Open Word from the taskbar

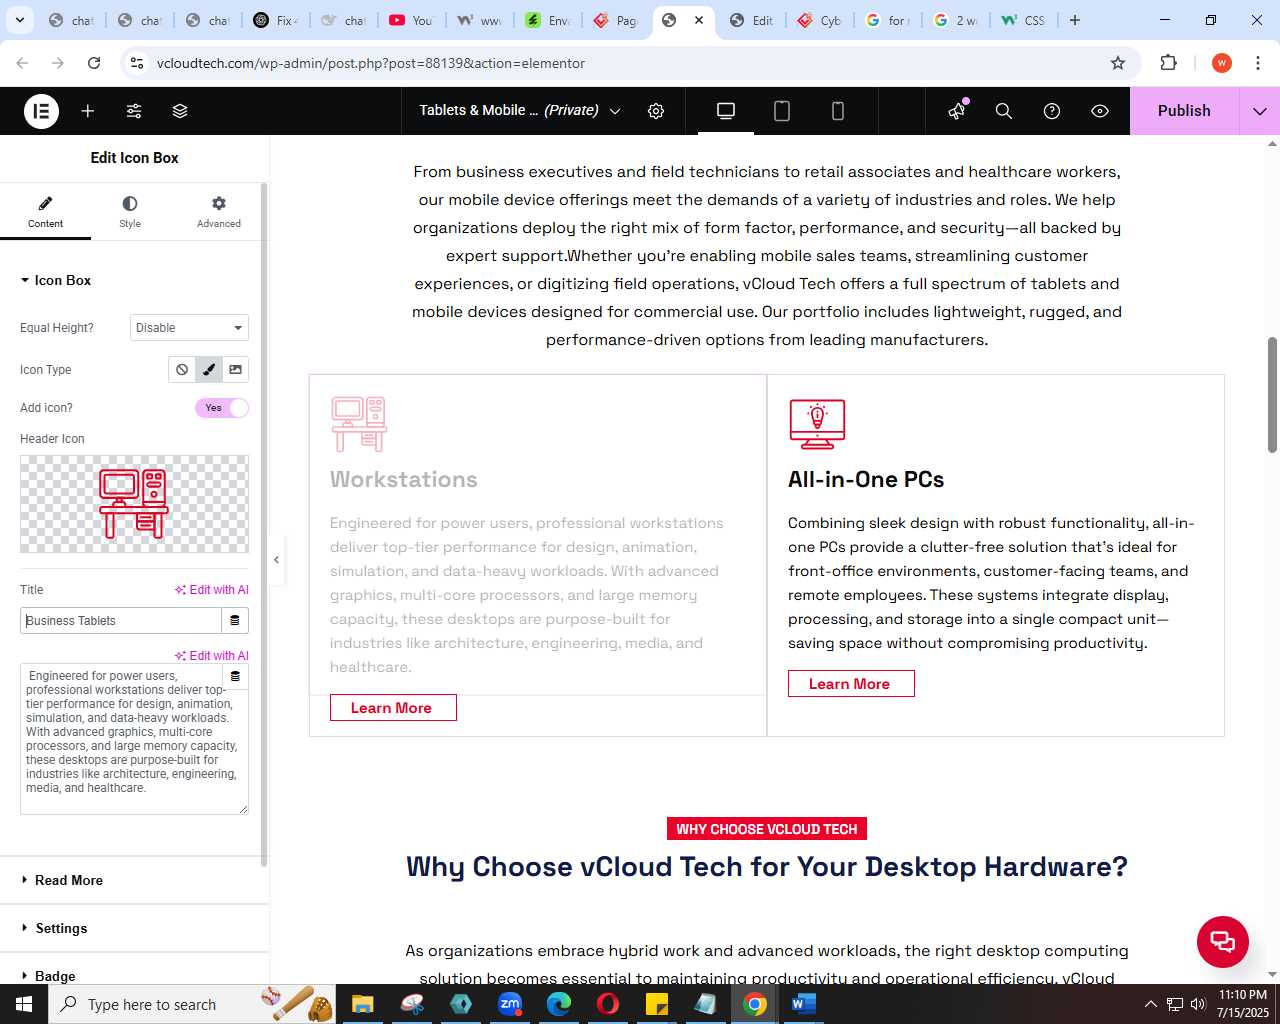pyautogui.click(x=804, y=1004)
